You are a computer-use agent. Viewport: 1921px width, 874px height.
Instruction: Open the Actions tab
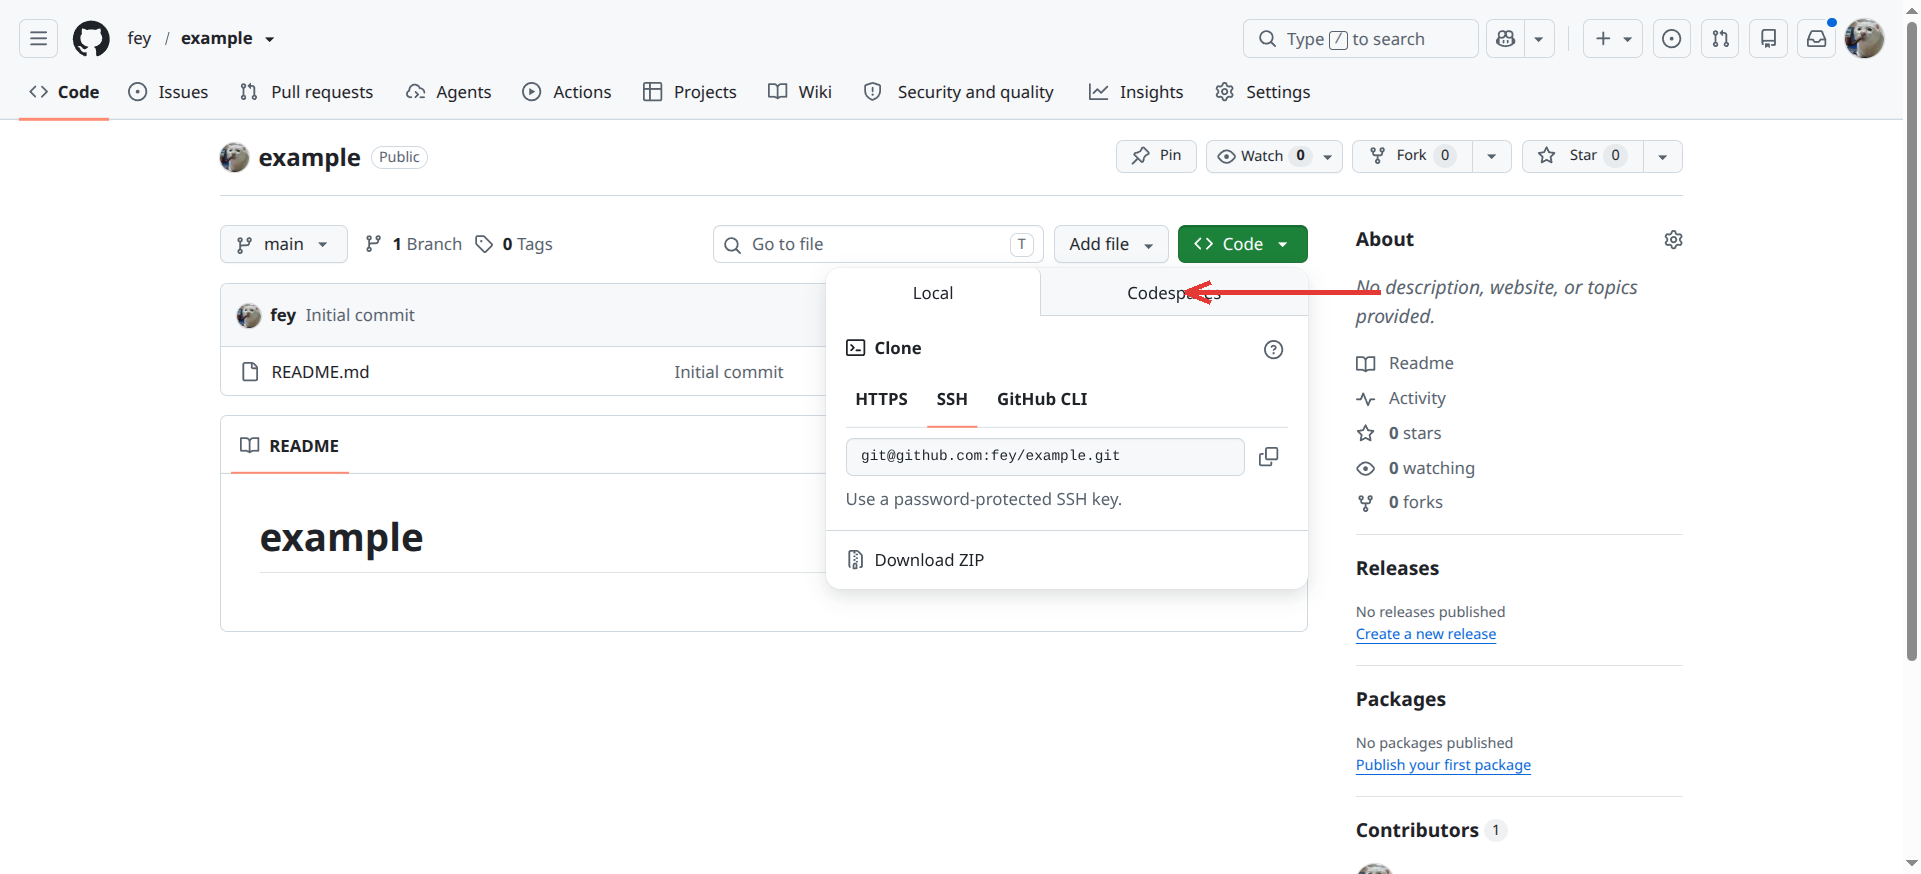tap(567, 92)
